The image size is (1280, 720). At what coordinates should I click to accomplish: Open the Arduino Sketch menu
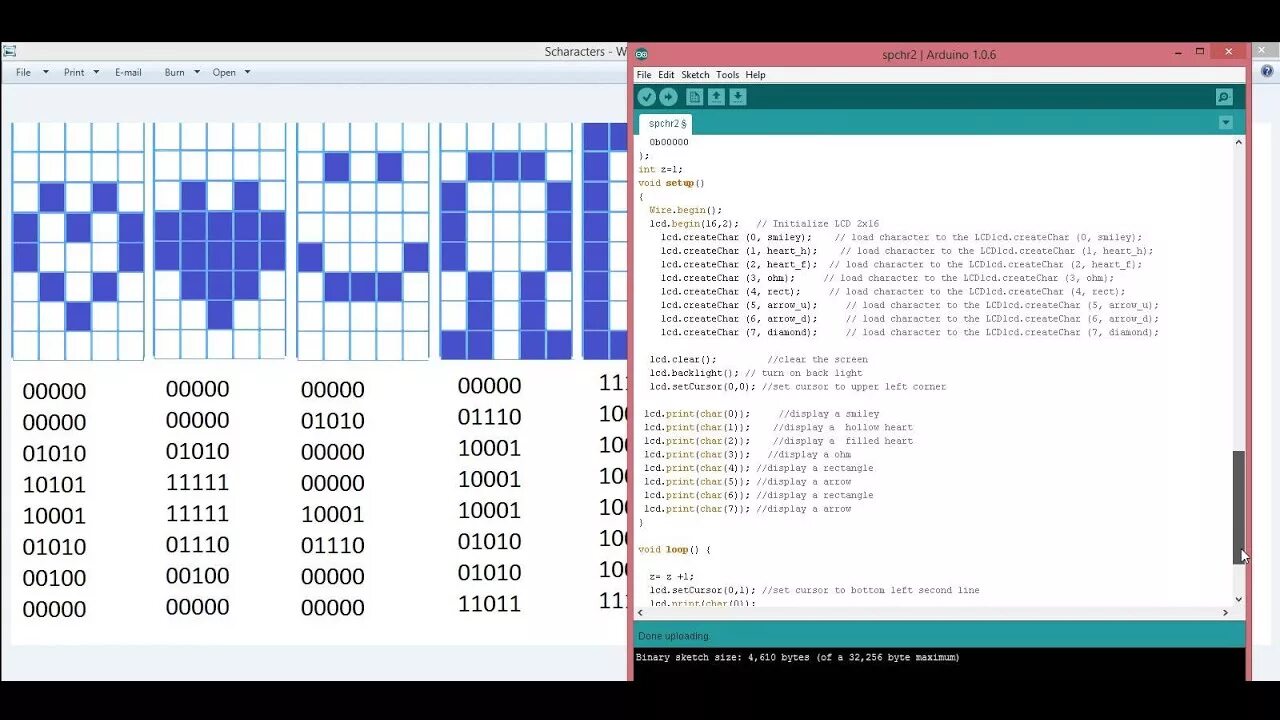click(x=695, y=75)
